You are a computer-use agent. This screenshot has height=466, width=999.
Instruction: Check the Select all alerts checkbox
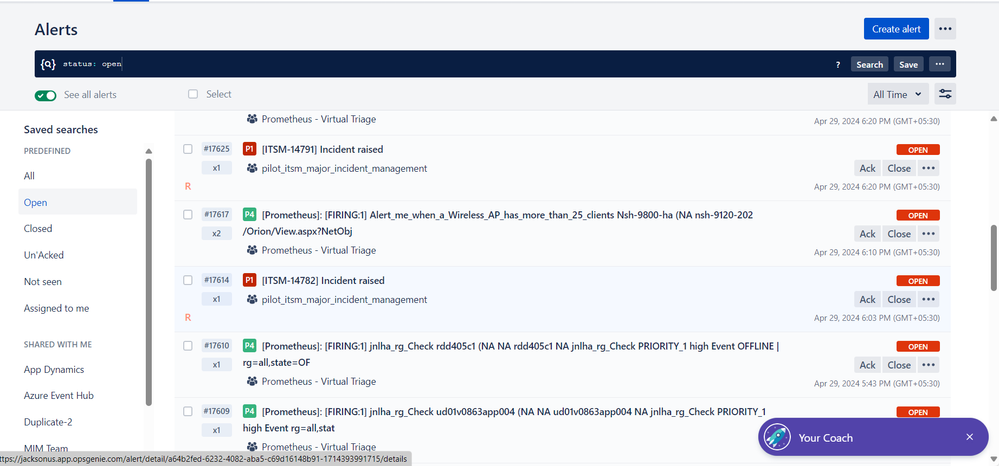coord(193,94)
